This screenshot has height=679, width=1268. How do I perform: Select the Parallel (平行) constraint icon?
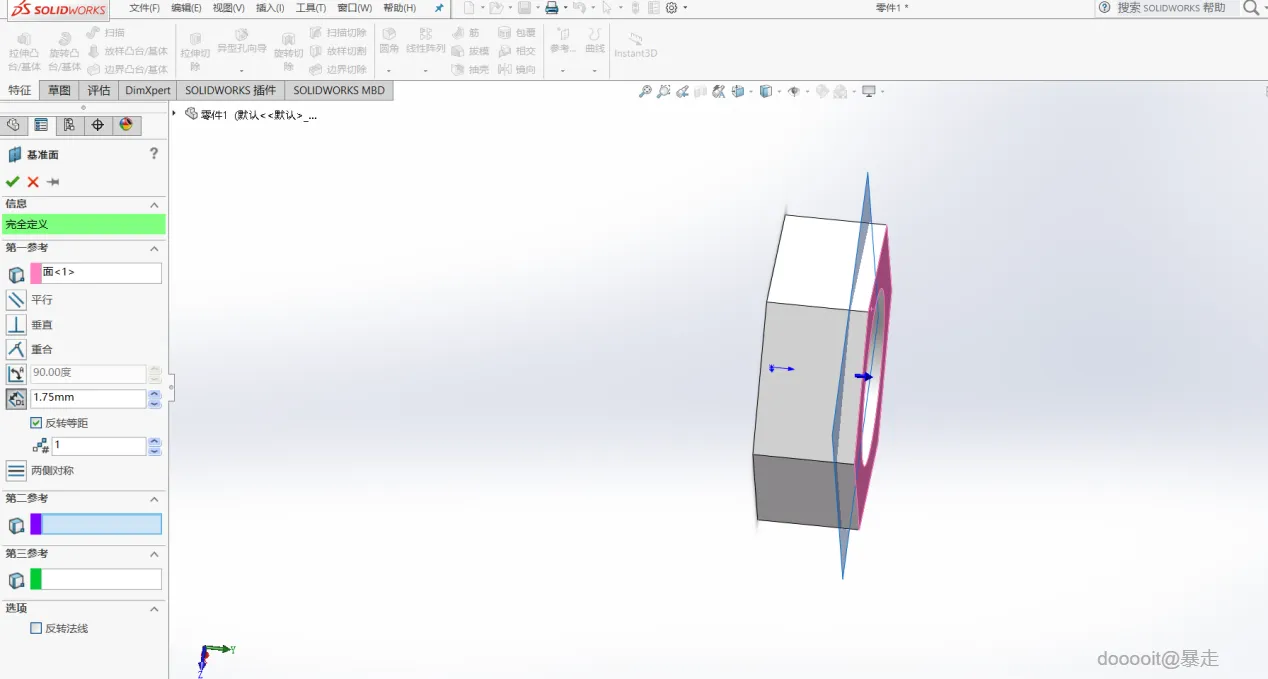(x=16, y=300)
